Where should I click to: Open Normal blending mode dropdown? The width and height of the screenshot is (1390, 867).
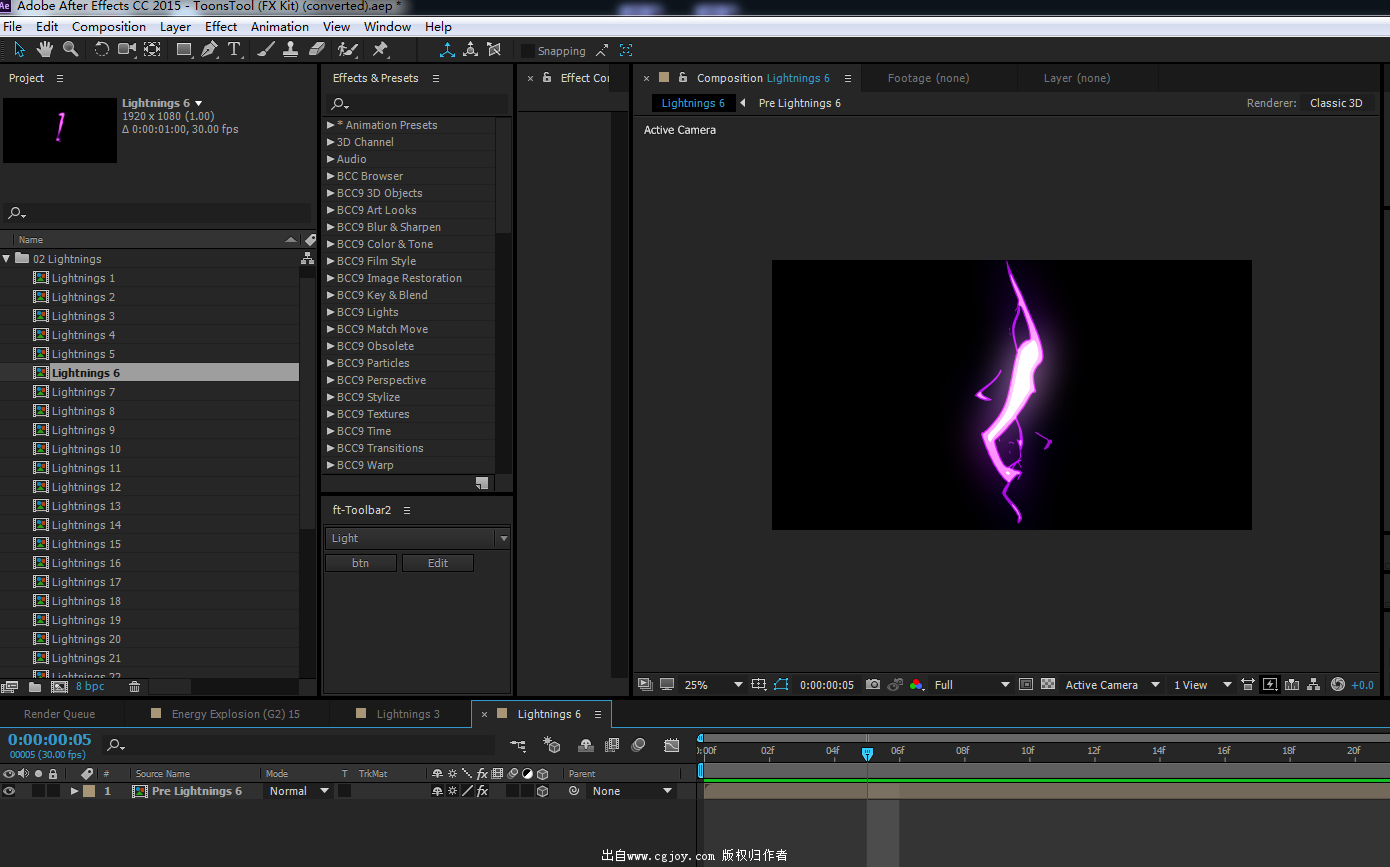298,791
